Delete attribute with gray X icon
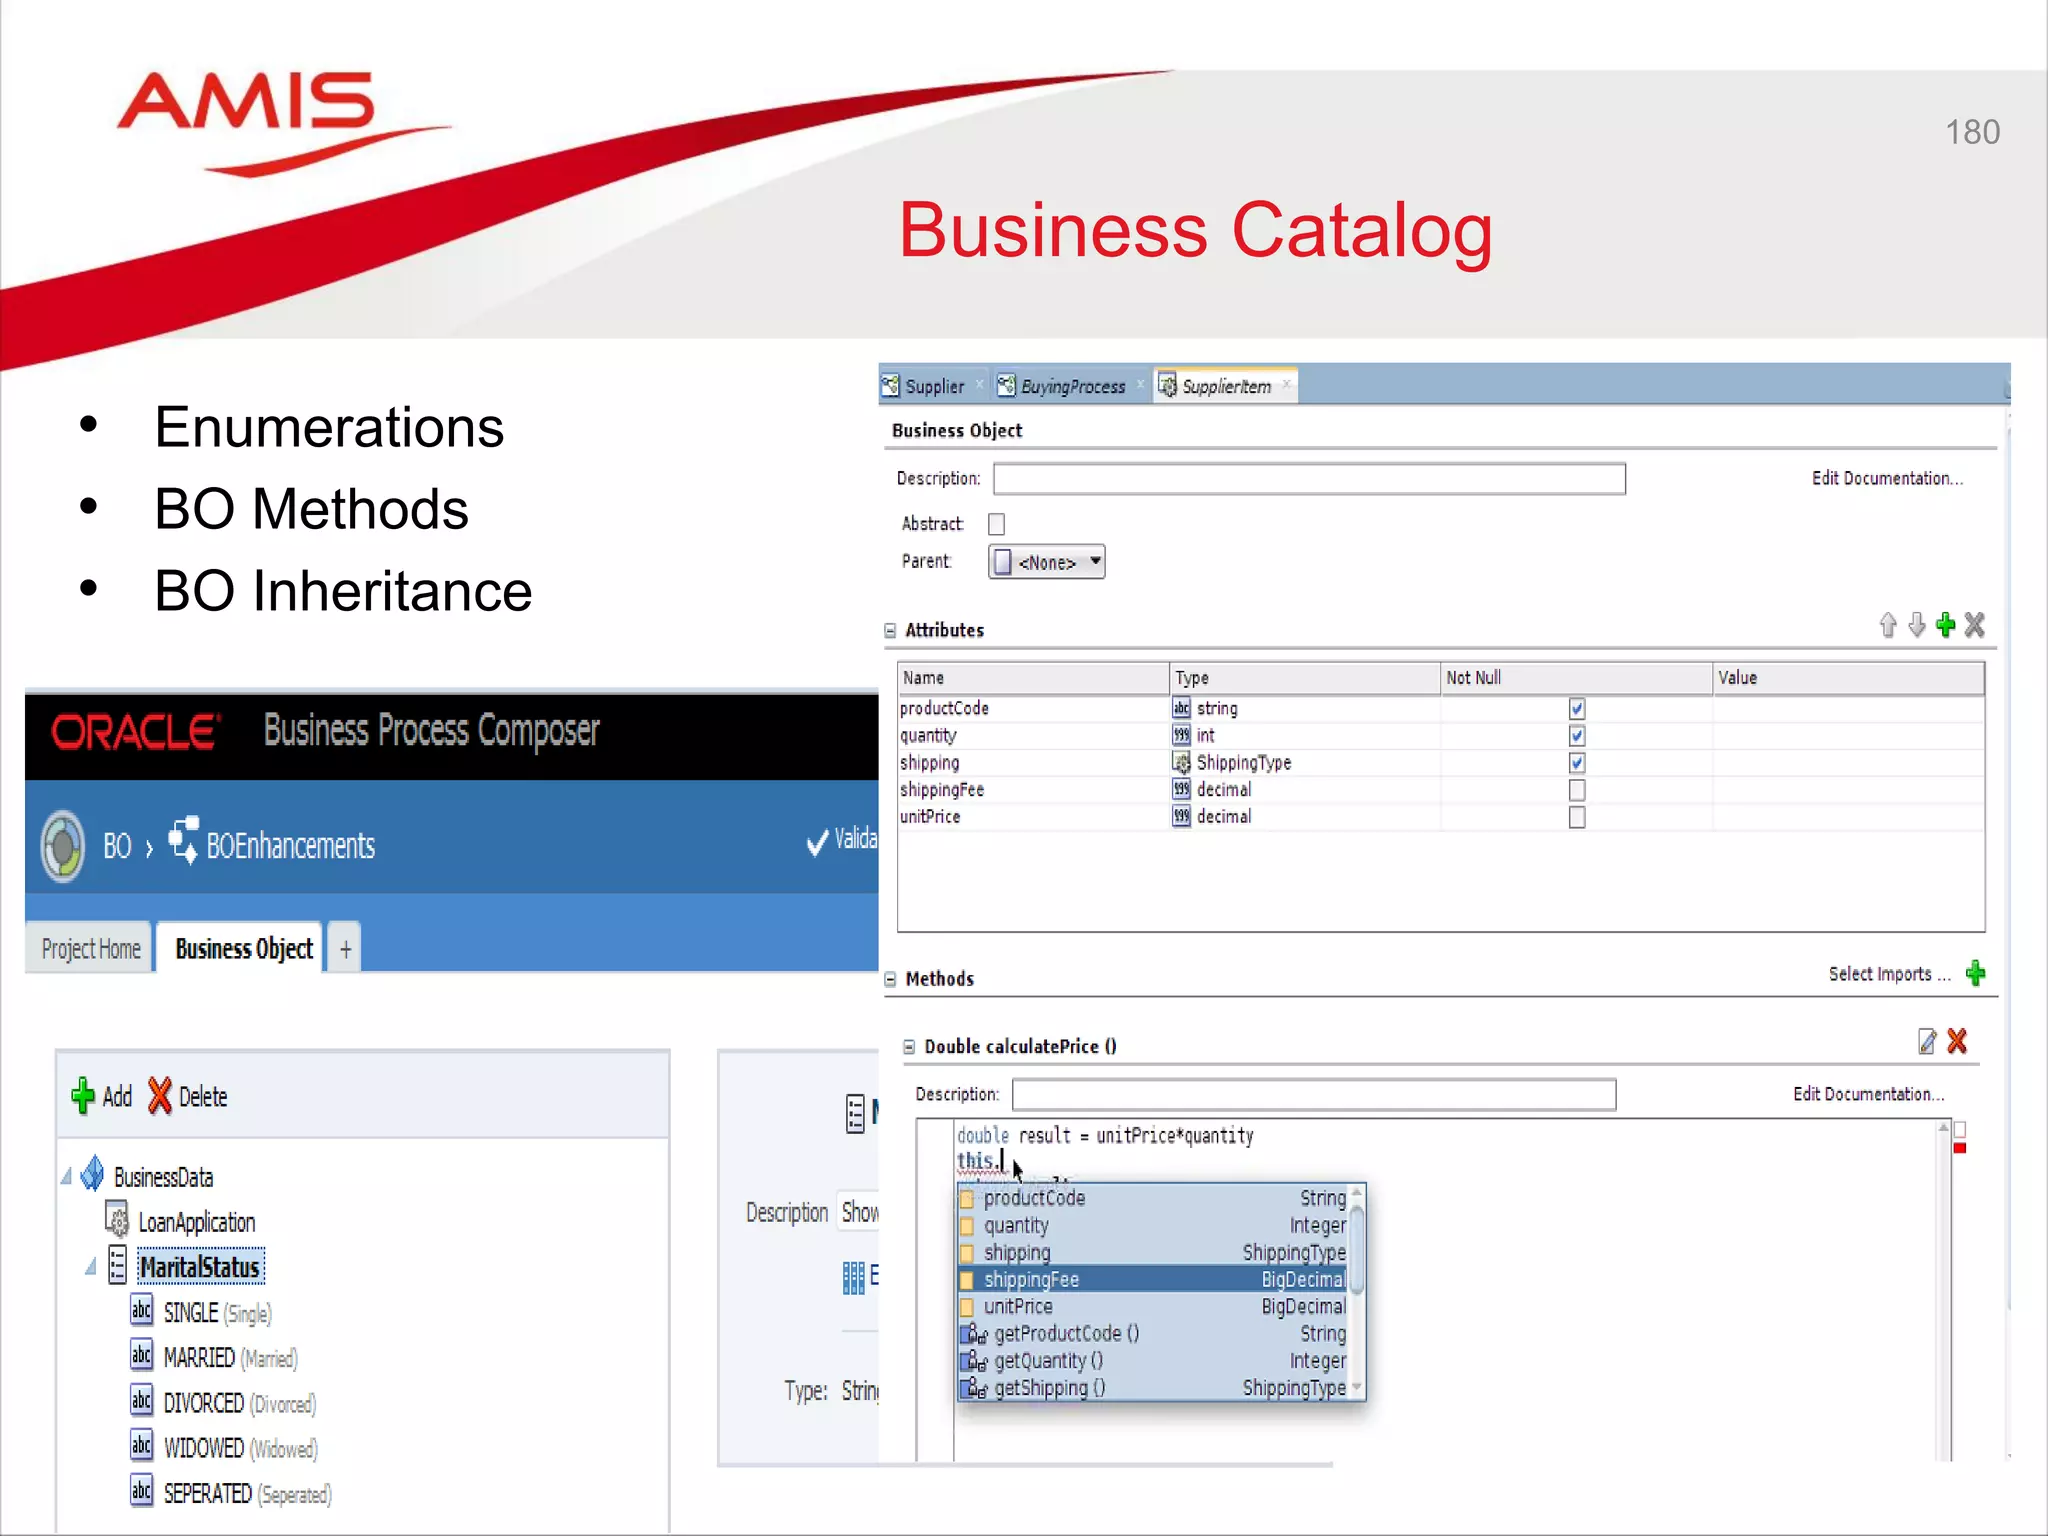 click(1974, 625)
